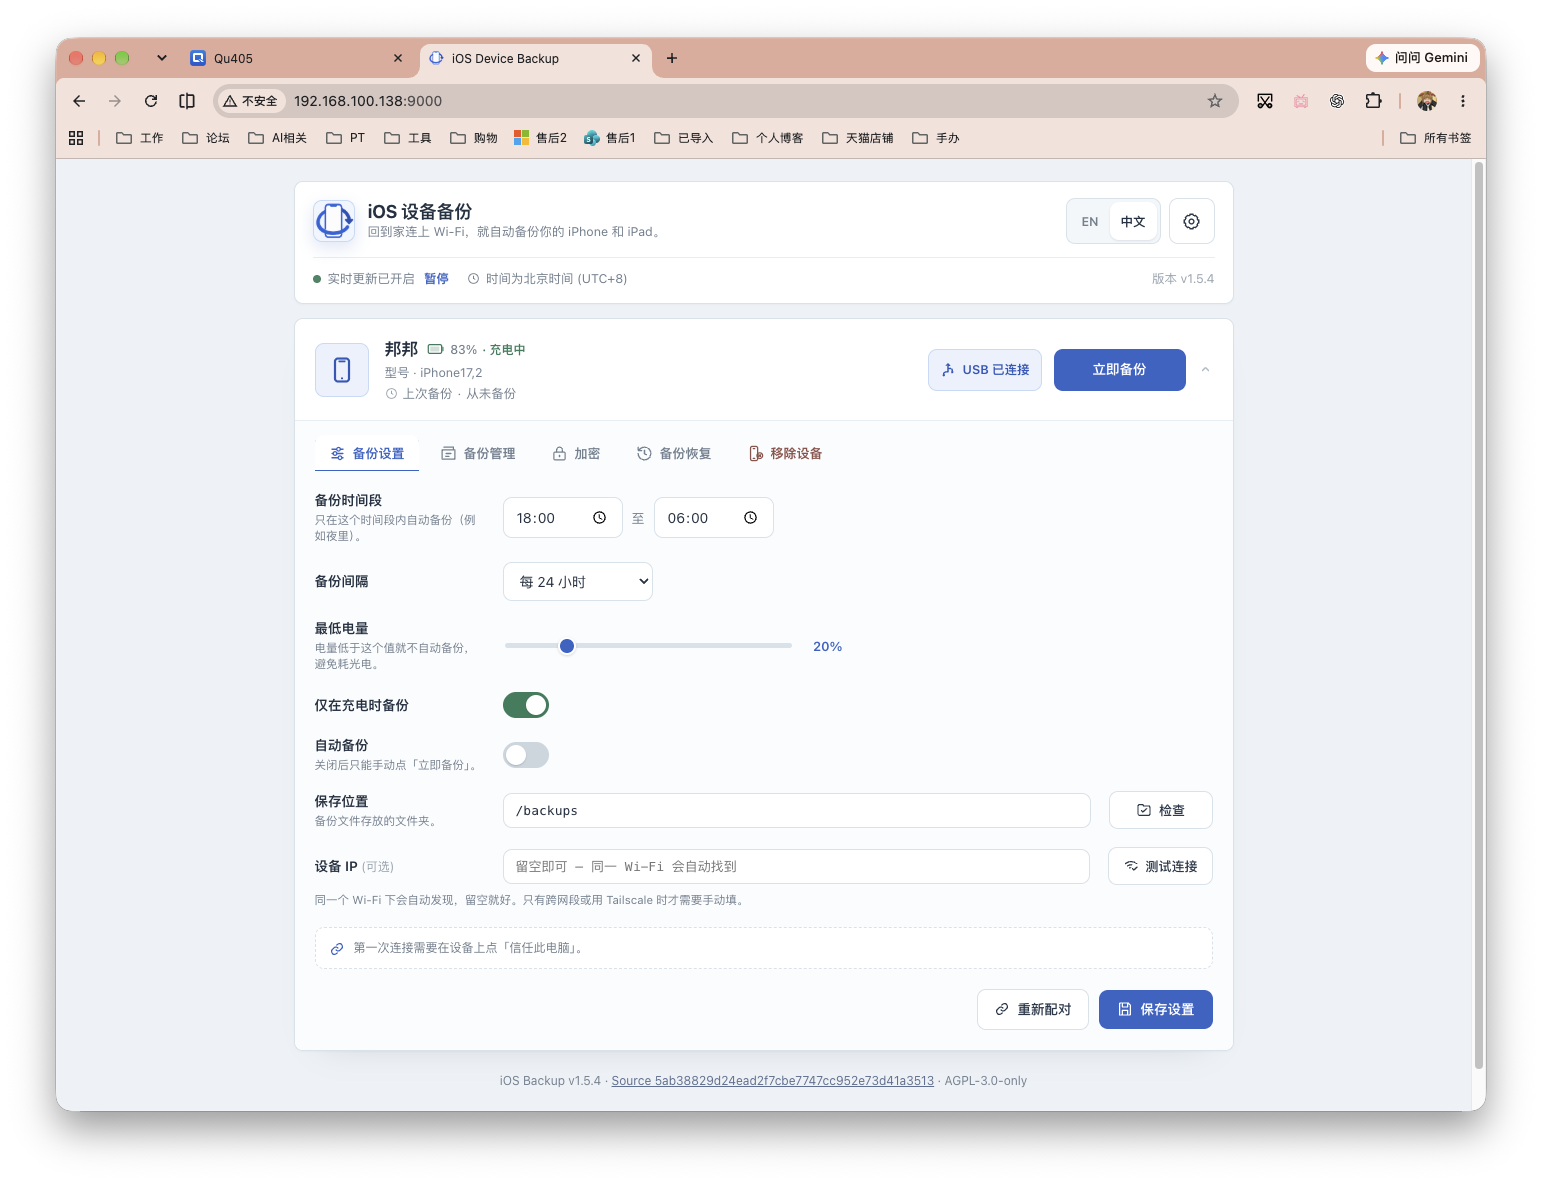Click the 不安全 security warning chip

[251, 101]
